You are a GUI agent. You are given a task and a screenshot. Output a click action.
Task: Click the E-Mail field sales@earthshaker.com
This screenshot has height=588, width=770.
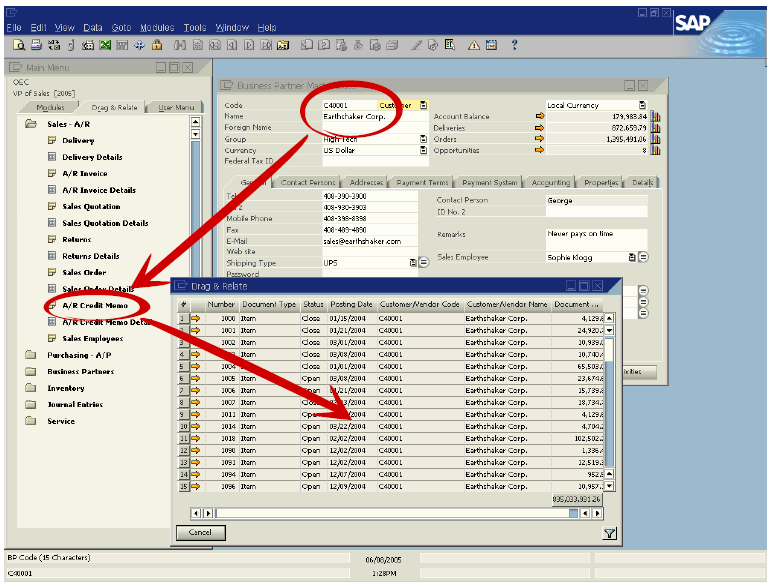point(370,241)
